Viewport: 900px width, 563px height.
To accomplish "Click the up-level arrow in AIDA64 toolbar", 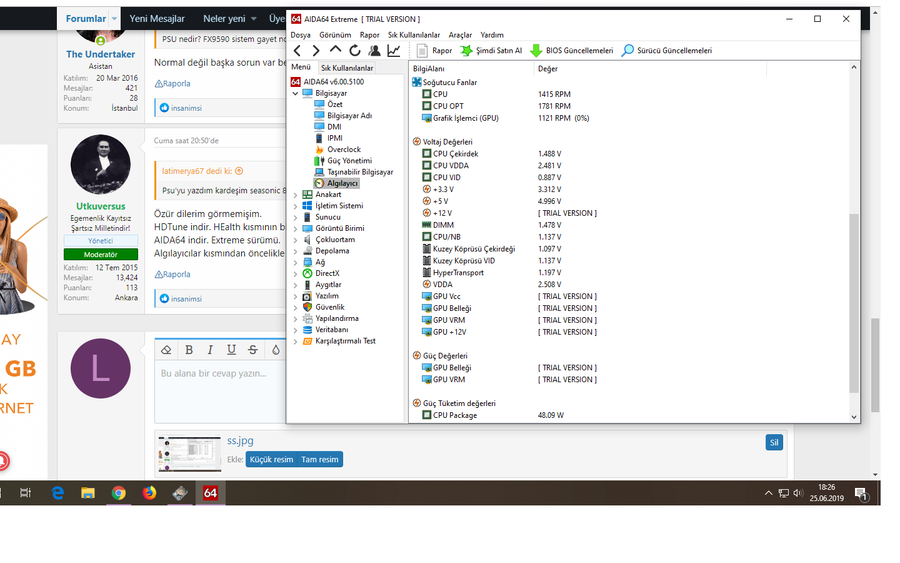I will click(335, 50).
